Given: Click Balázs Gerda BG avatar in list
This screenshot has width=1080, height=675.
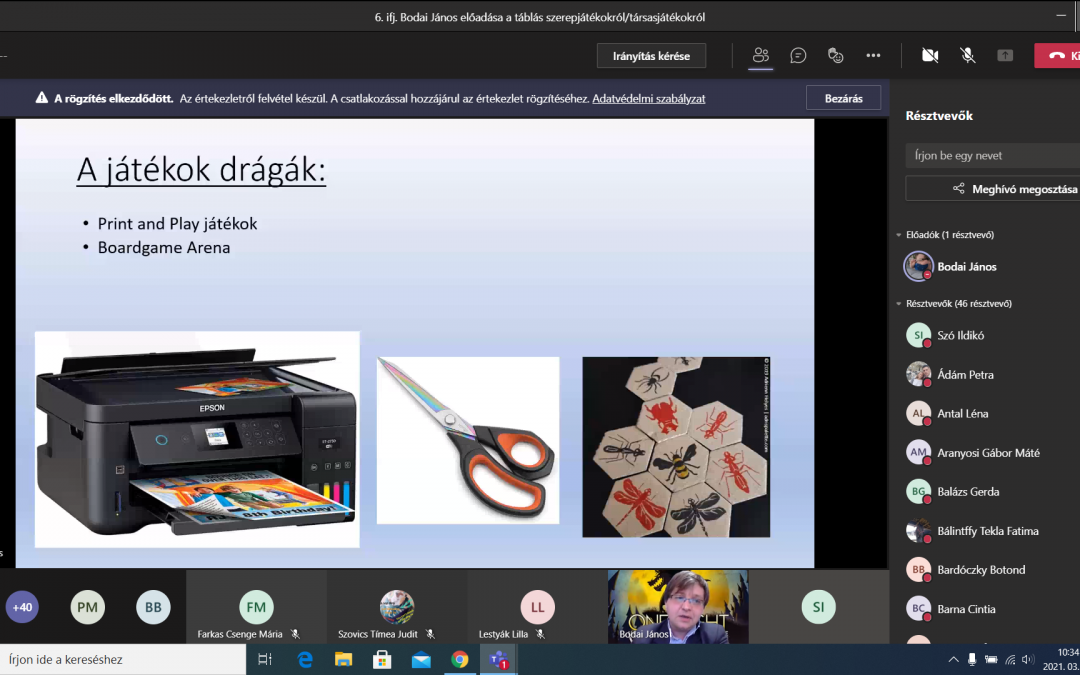Looking at the screenshot, I should coord(918,492).
